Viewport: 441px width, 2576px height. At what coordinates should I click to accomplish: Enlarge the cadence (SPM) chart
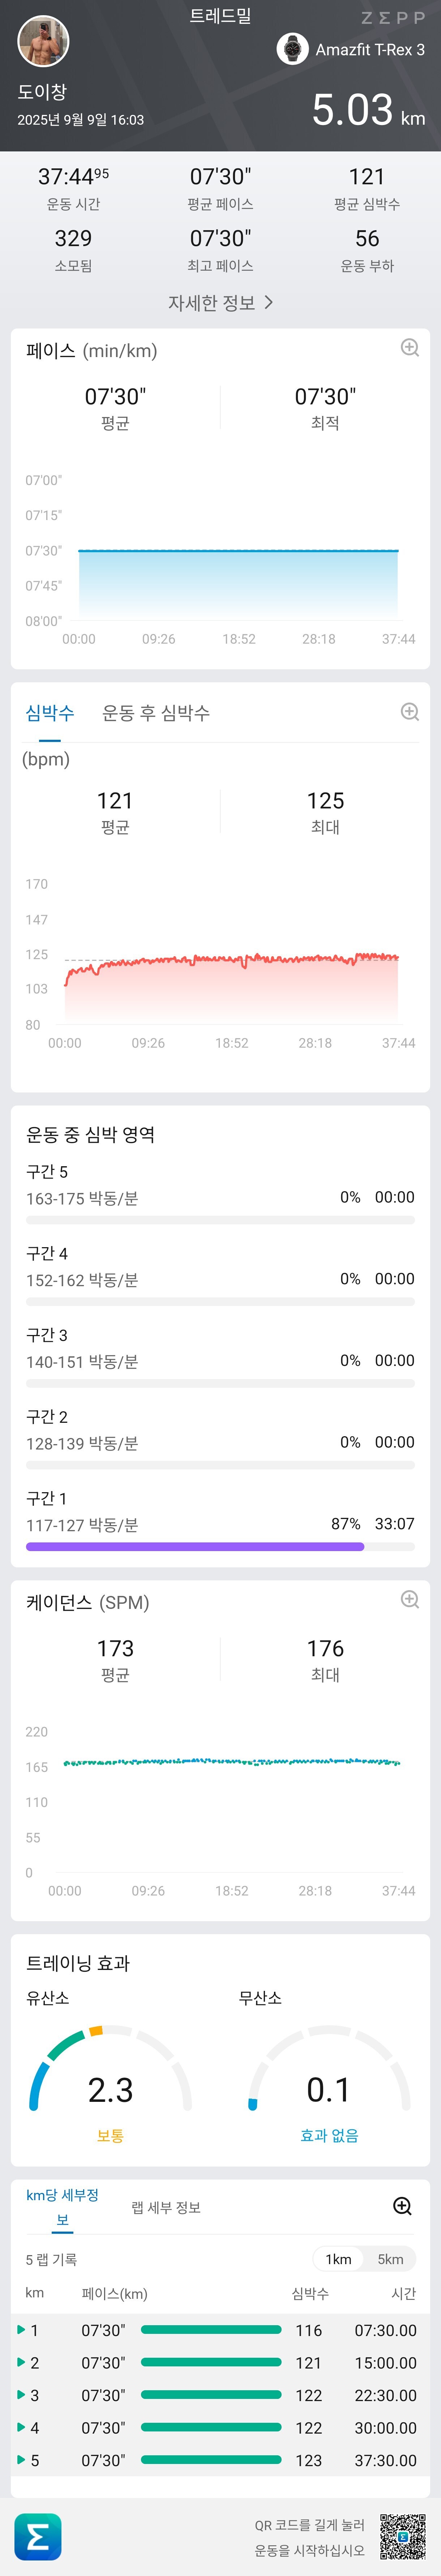pyautogui.click(x=409, y=1599)
